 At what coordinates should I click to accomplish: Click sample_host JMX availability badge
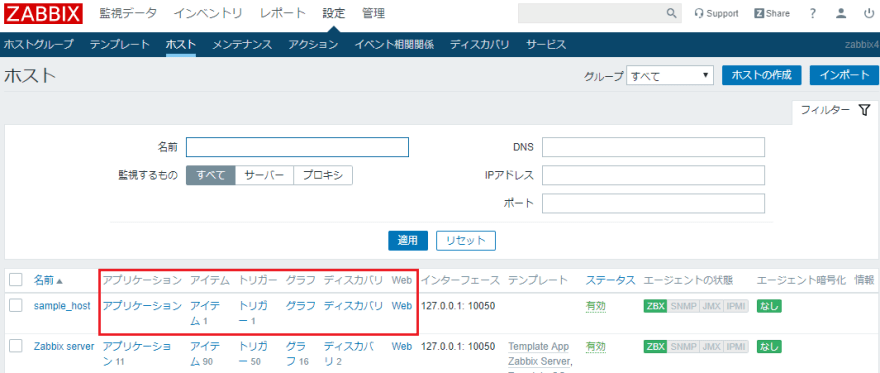711,306
